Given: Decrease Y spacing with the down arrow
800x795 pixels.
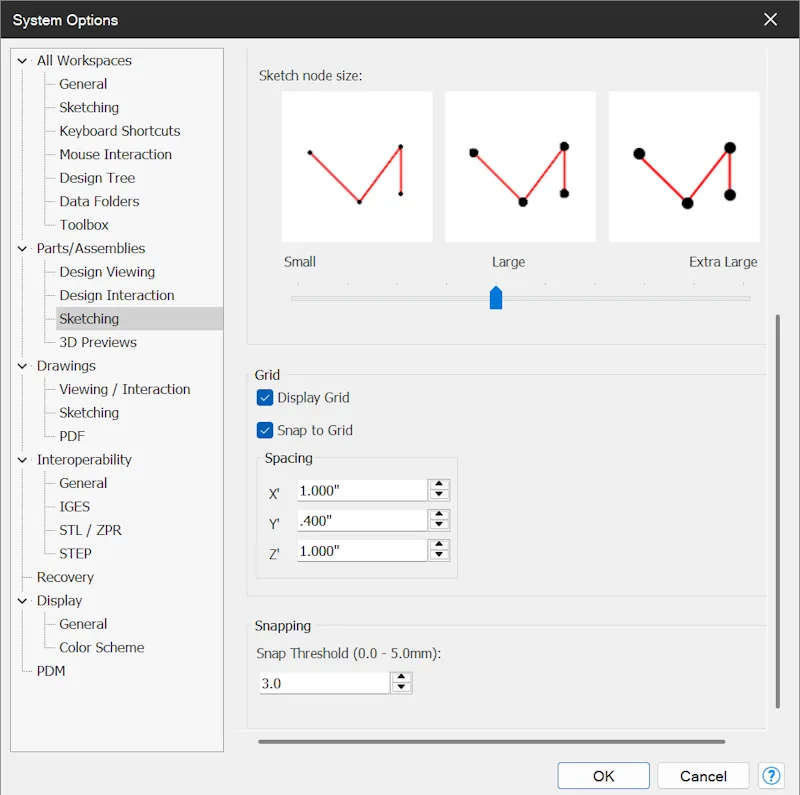Looking at the screenshot, I should [x=439, y=525].
